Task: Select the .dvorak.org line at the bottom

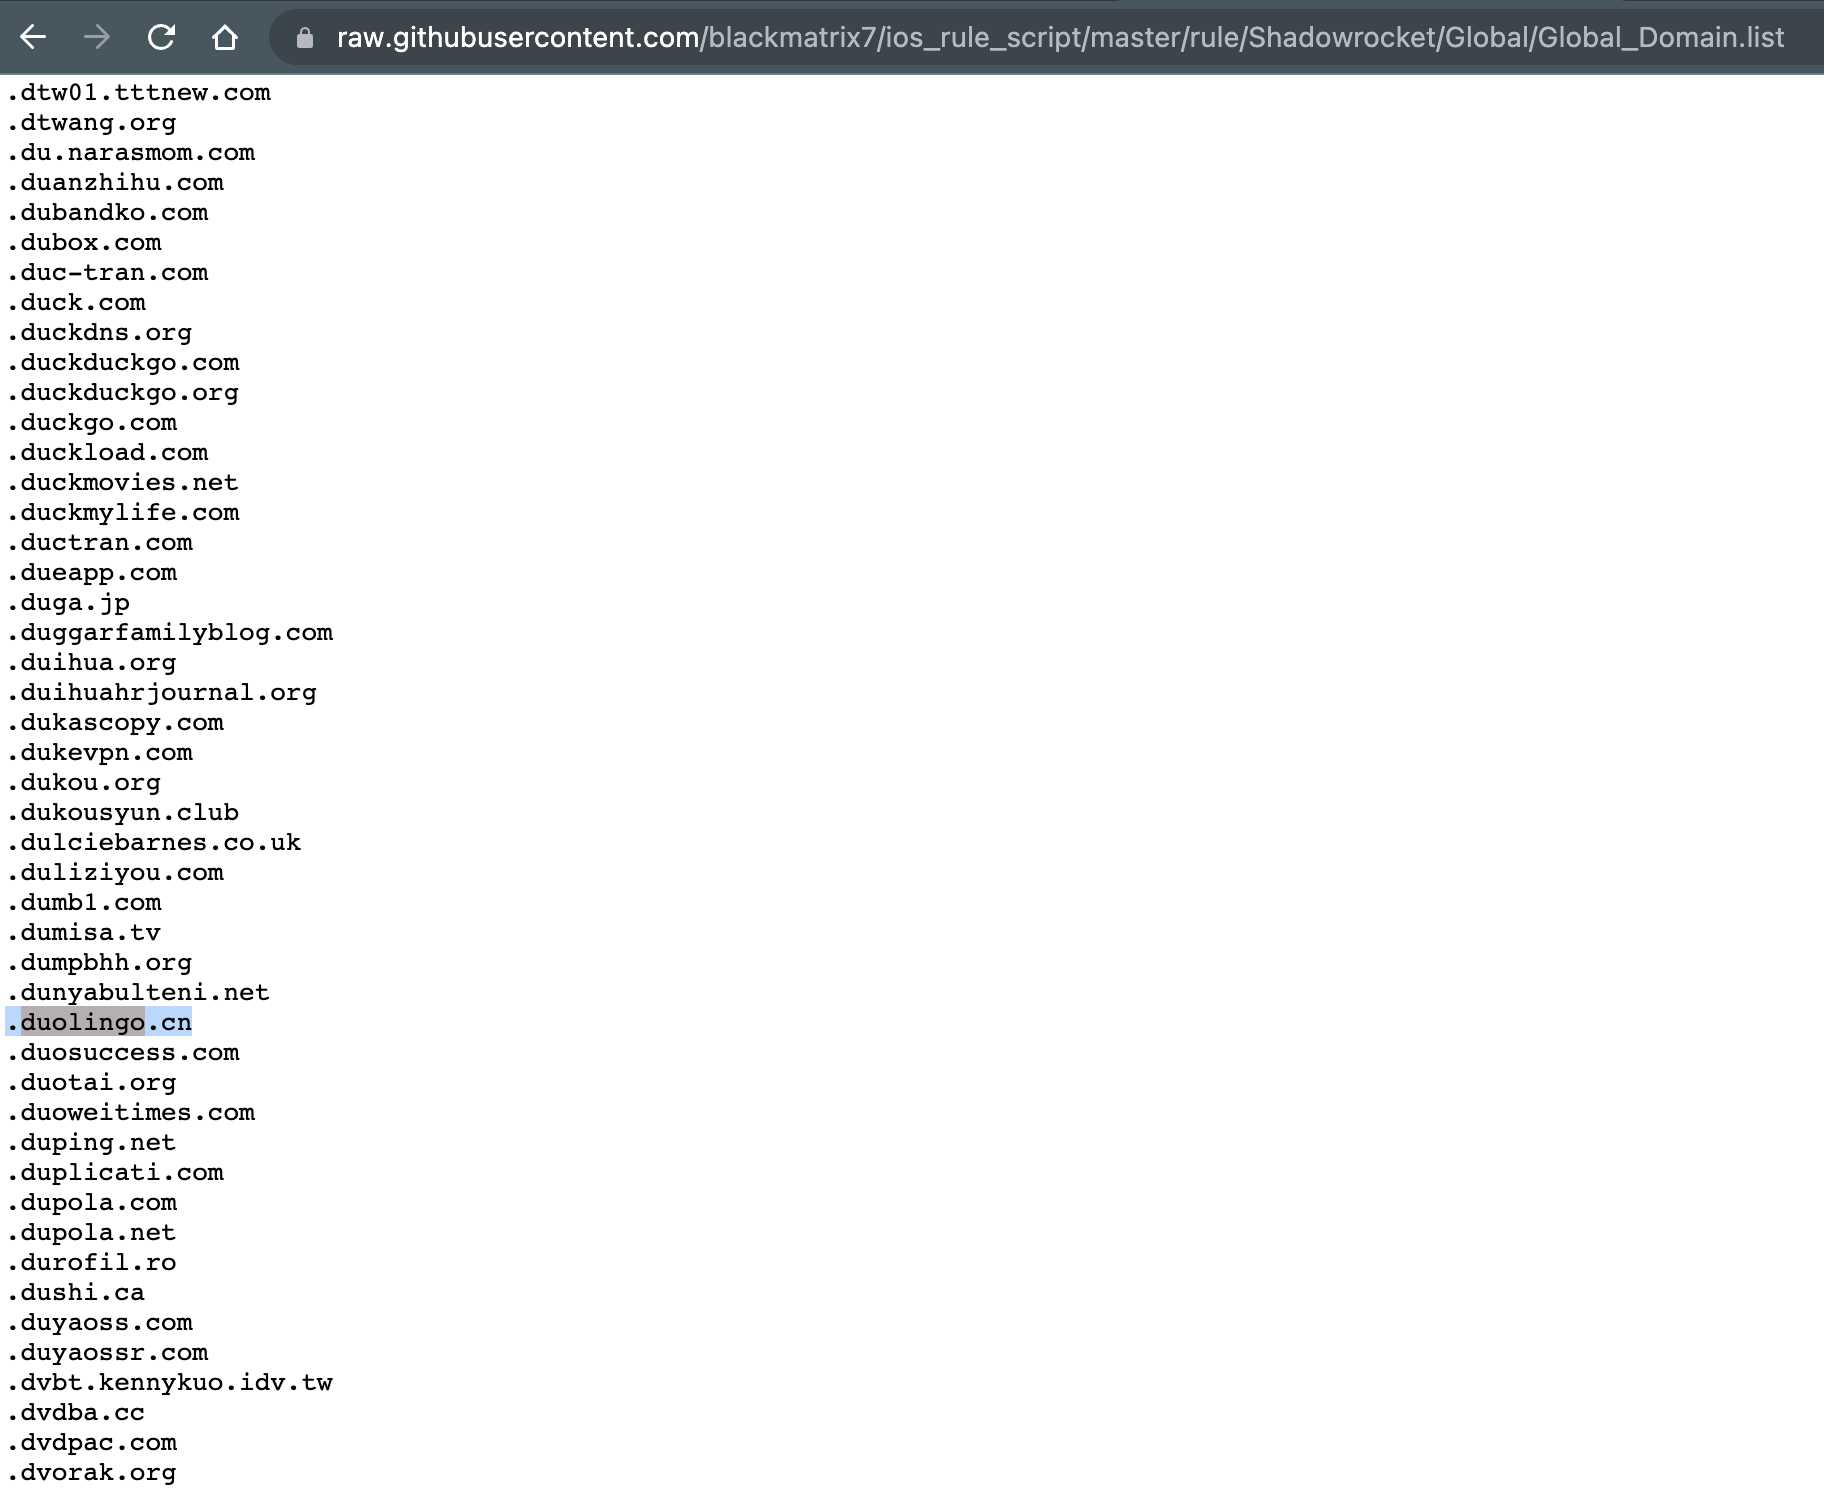Action: pos(90,1472)
